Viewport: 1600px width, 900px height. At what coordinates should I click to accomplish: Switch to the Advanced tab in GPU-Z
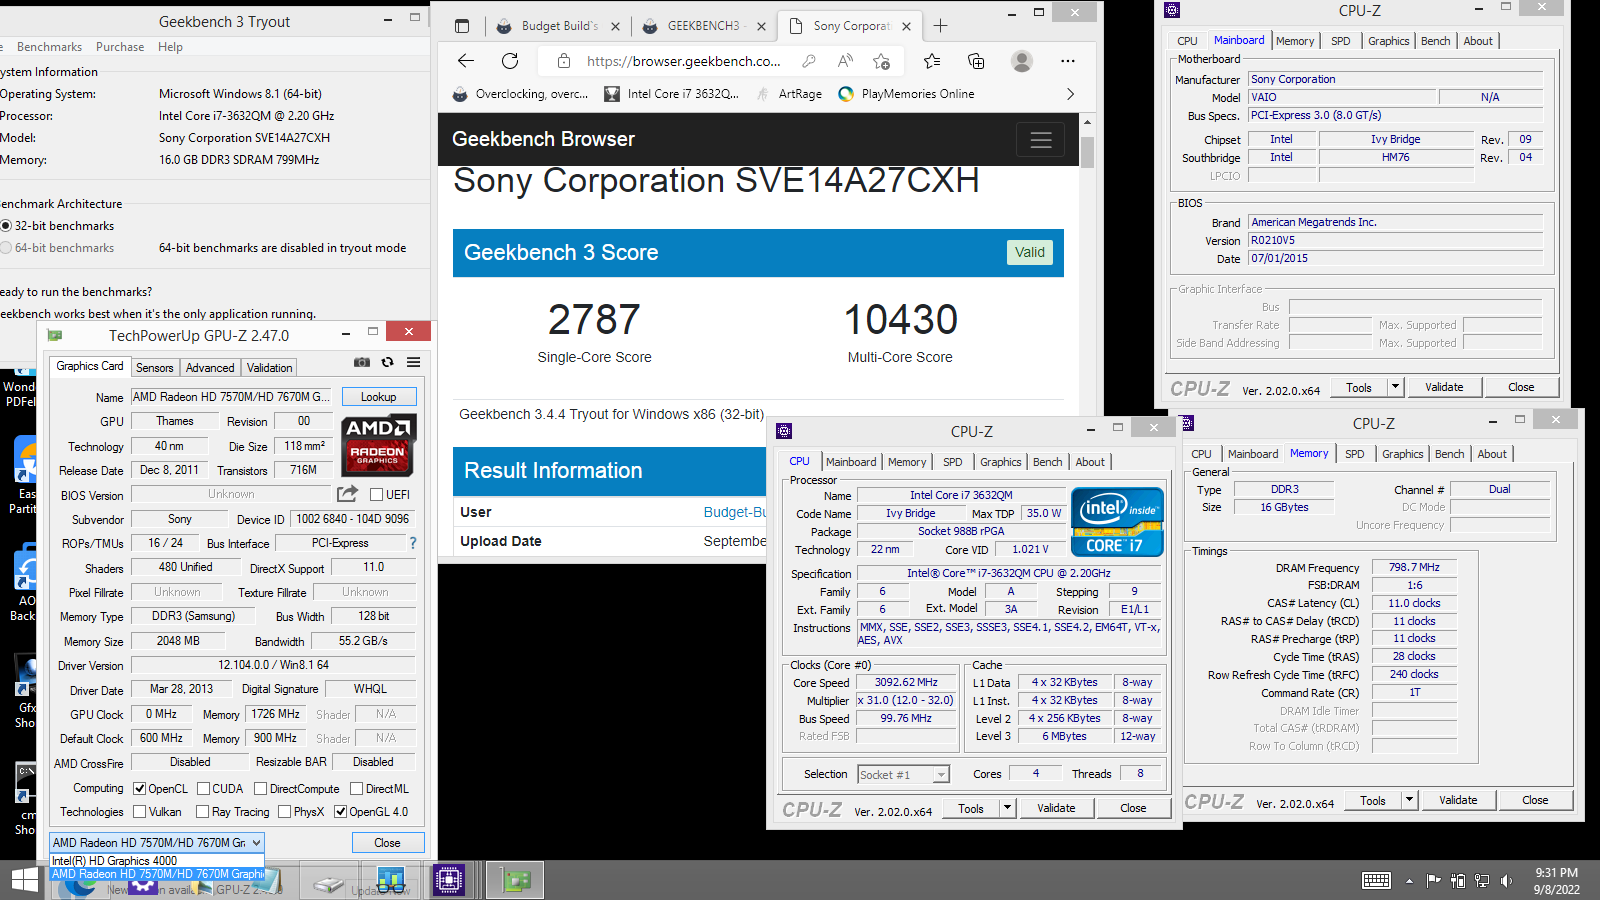point(210,367)
